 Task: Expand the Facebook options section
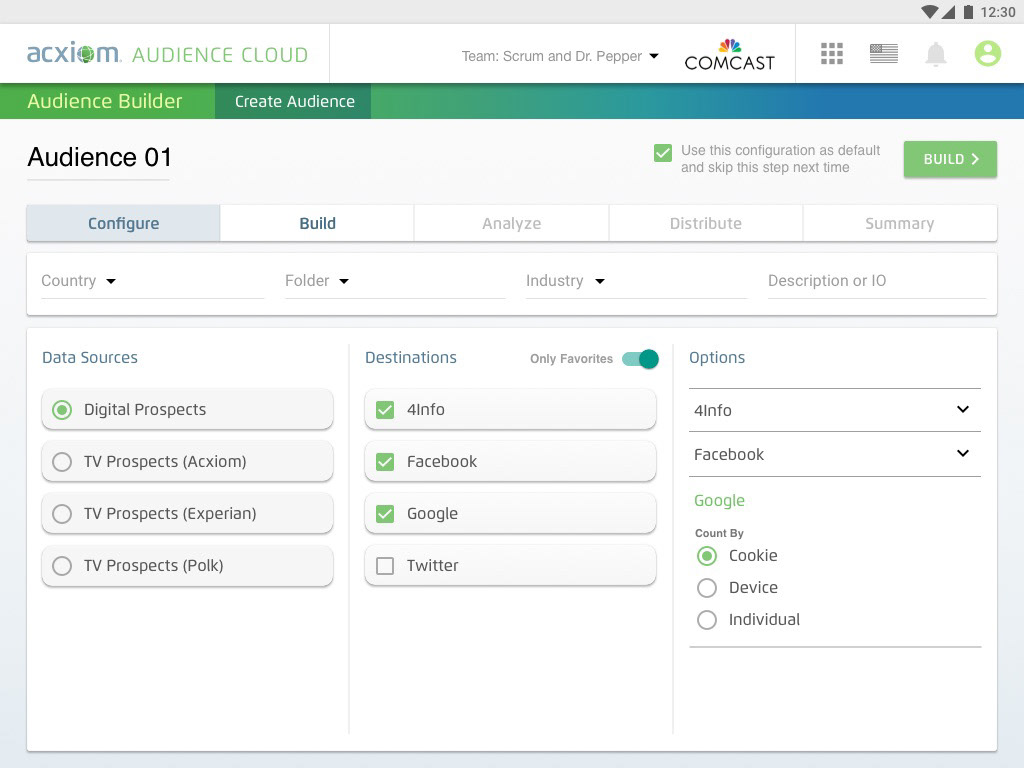962,454
